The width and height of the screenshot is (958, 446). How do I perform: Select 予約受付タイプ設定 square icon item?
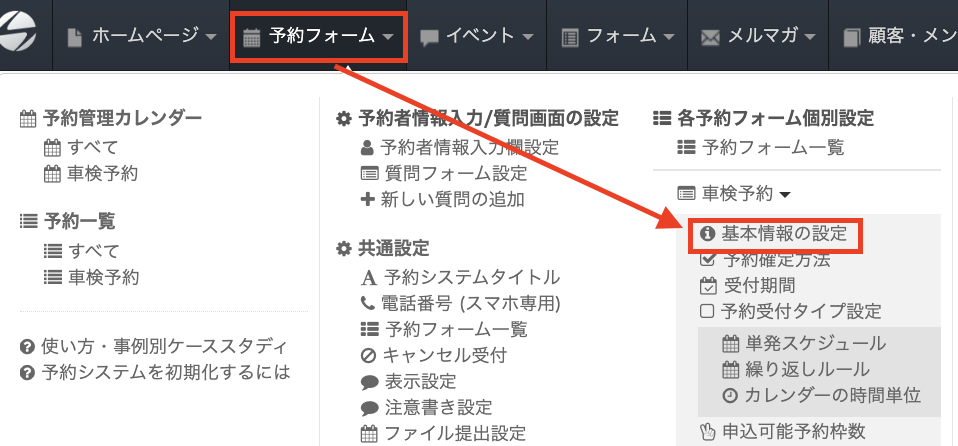(708, 311)
